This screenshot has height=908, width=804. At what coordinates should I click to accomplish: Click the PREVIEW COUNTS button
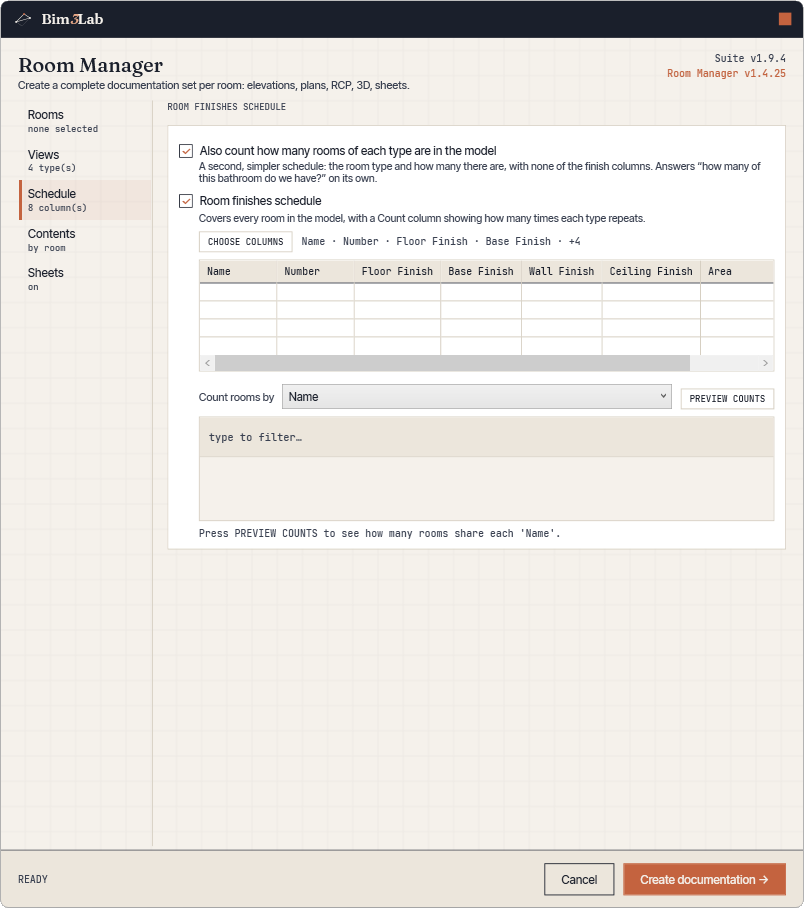727,398
